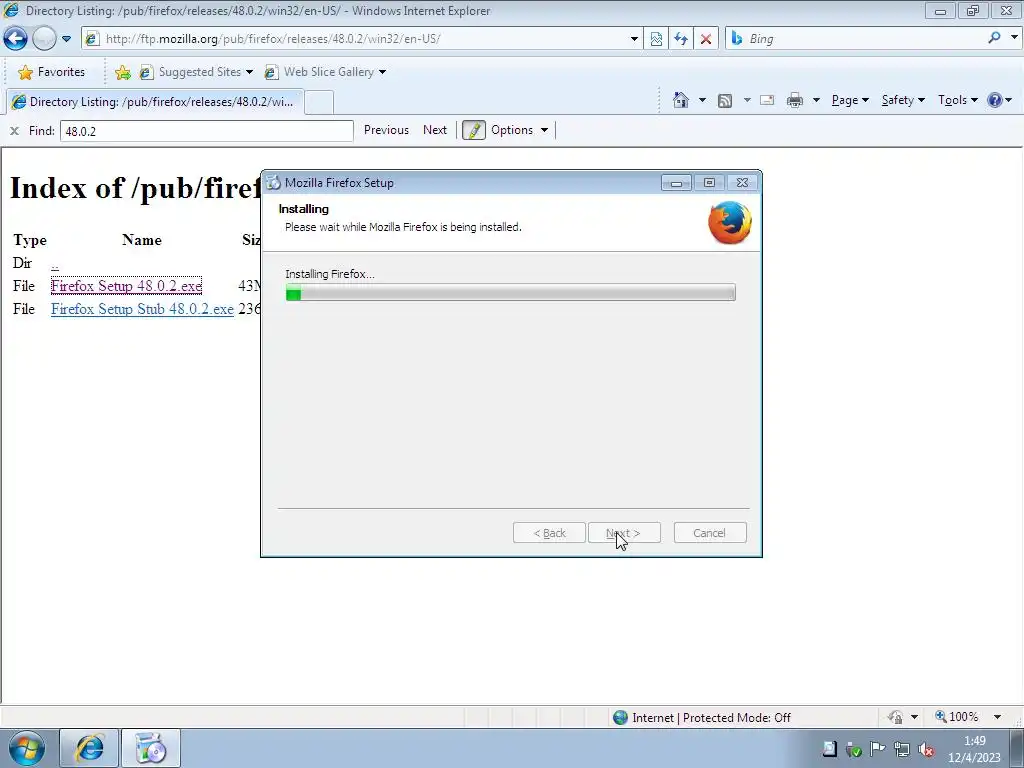Click the Print icon
The width and height of the screenshot is (1024, 768).
click(x=795, y=100)
